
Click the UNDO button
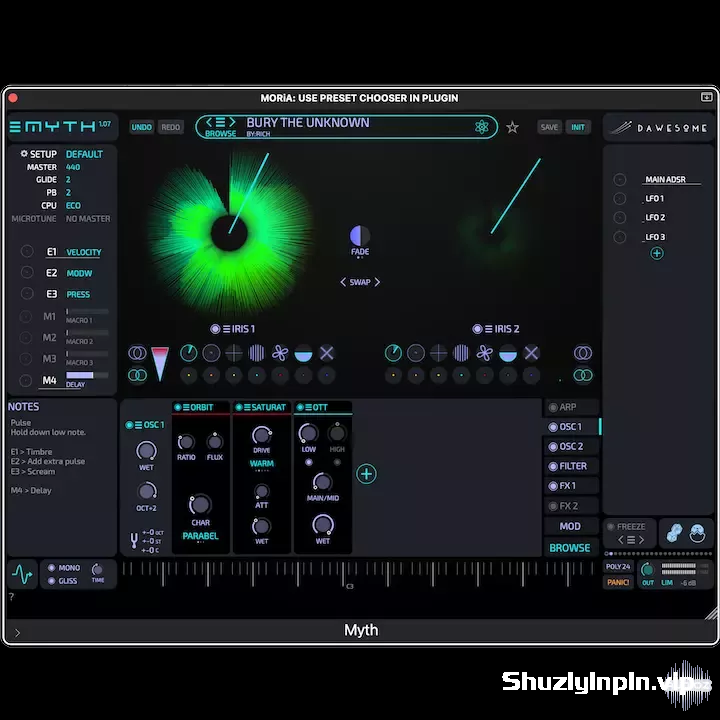141,127
